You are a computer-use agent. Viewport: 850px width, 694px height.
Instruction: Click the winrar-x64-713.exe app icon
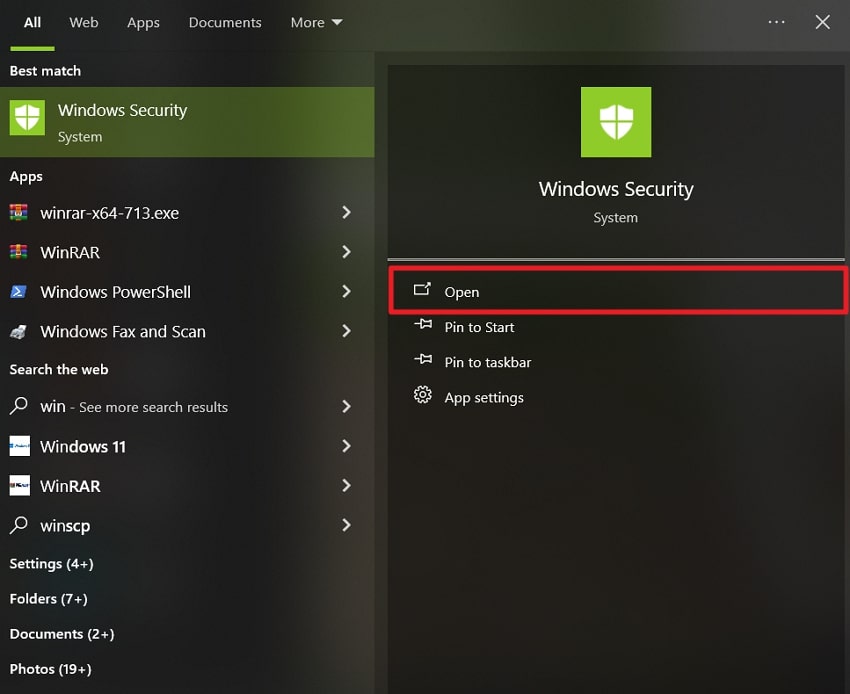(19, 213)
